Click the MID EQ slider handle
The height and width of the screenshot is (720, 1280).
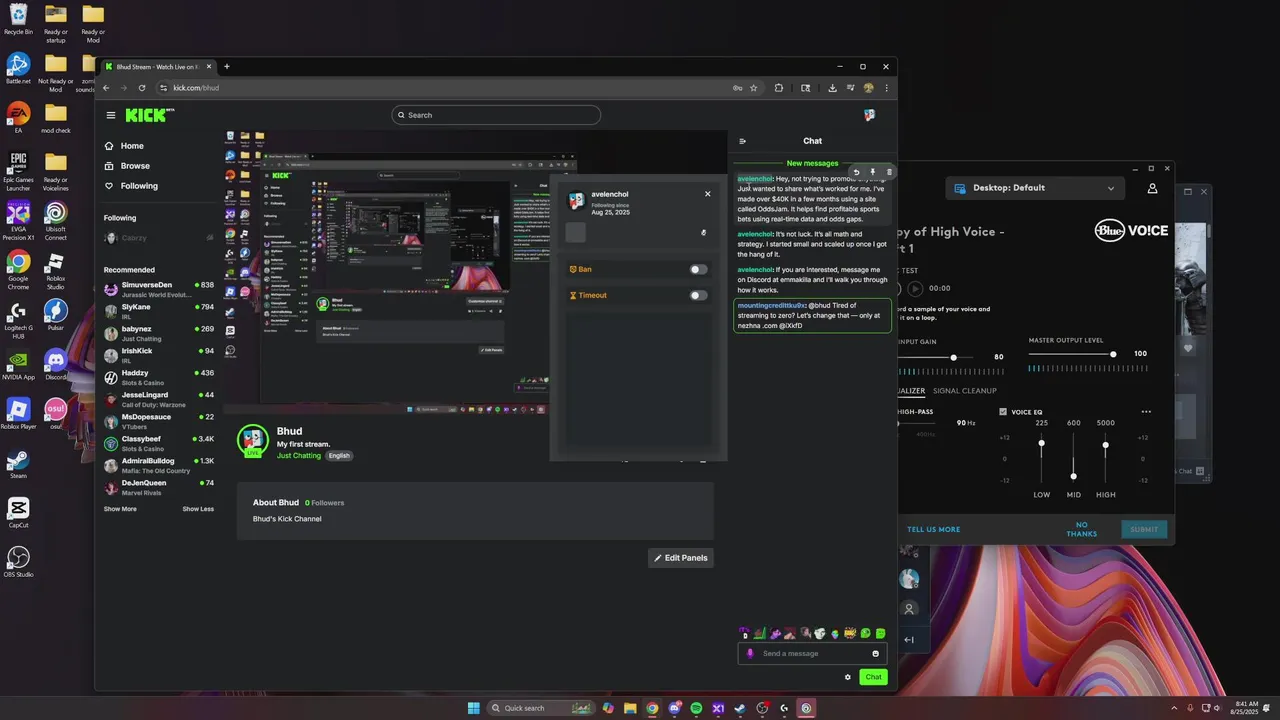[1073, 476]
